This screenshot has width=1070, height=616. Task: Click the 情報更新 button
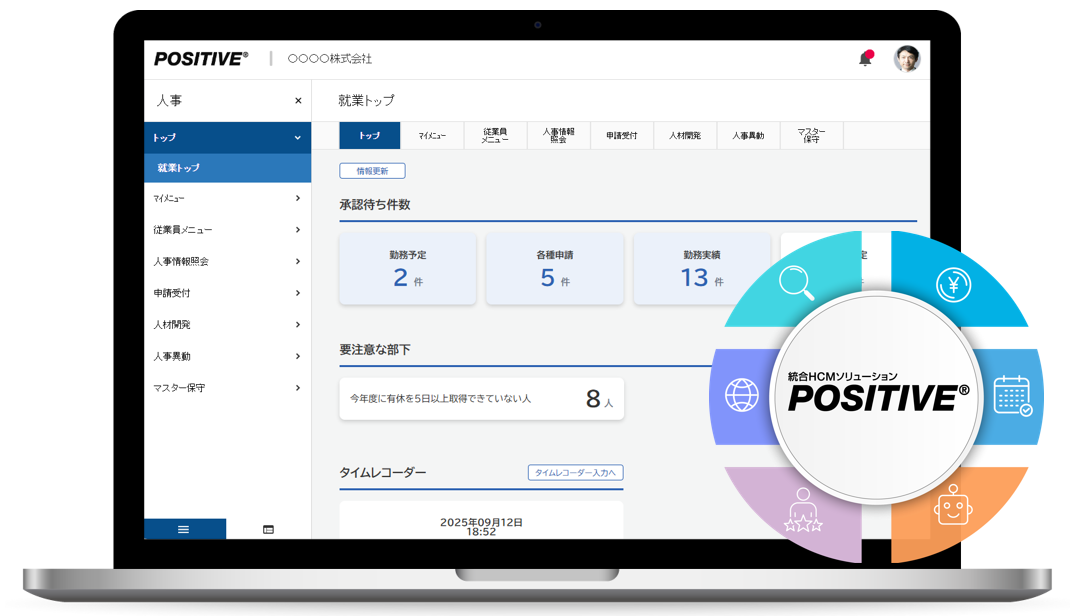(x=372, y=171)
